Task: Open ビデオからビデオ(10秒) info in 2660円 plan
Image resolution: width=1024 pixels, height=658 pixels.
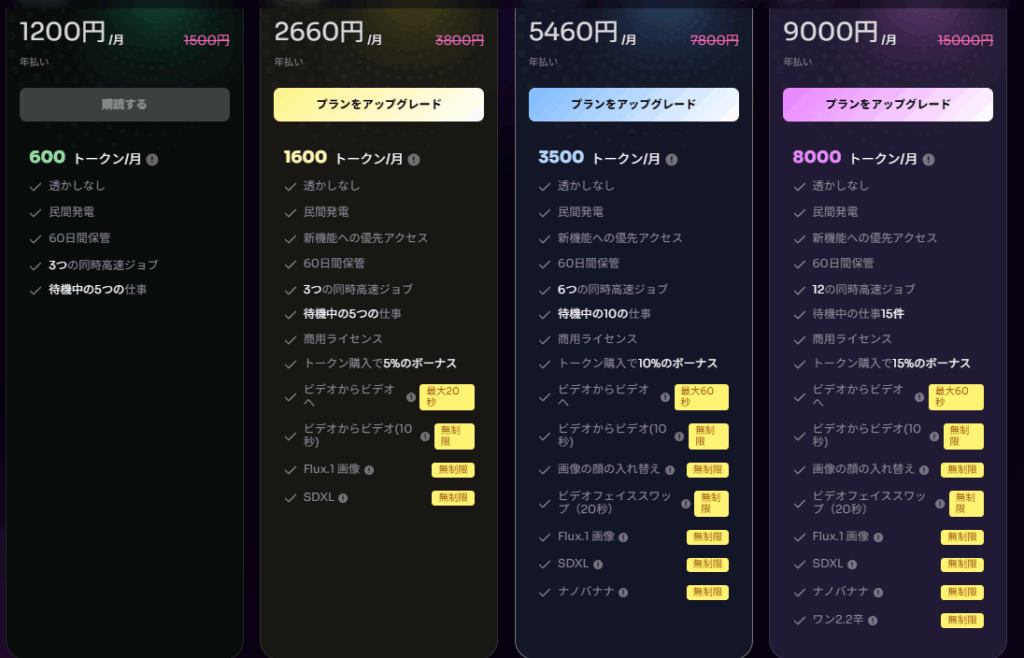Action: (x=425, y=437)
